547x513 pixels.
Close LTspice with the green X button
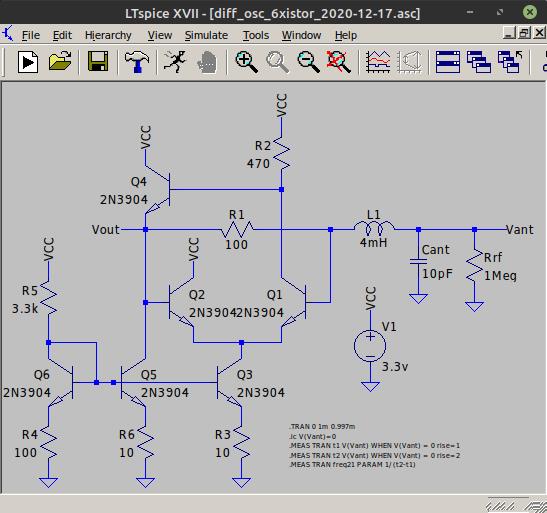(530, 12)
